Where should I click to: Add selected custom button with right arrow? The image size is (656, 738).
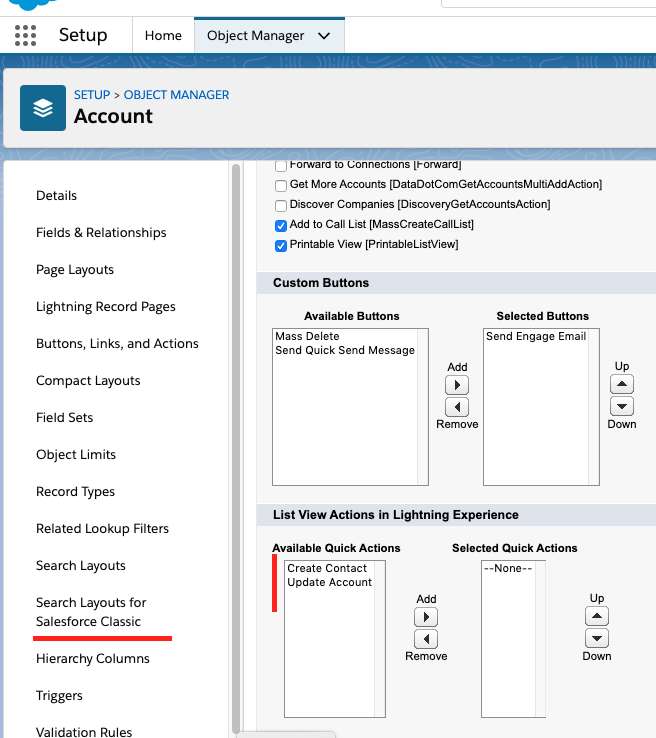[457, 385]
